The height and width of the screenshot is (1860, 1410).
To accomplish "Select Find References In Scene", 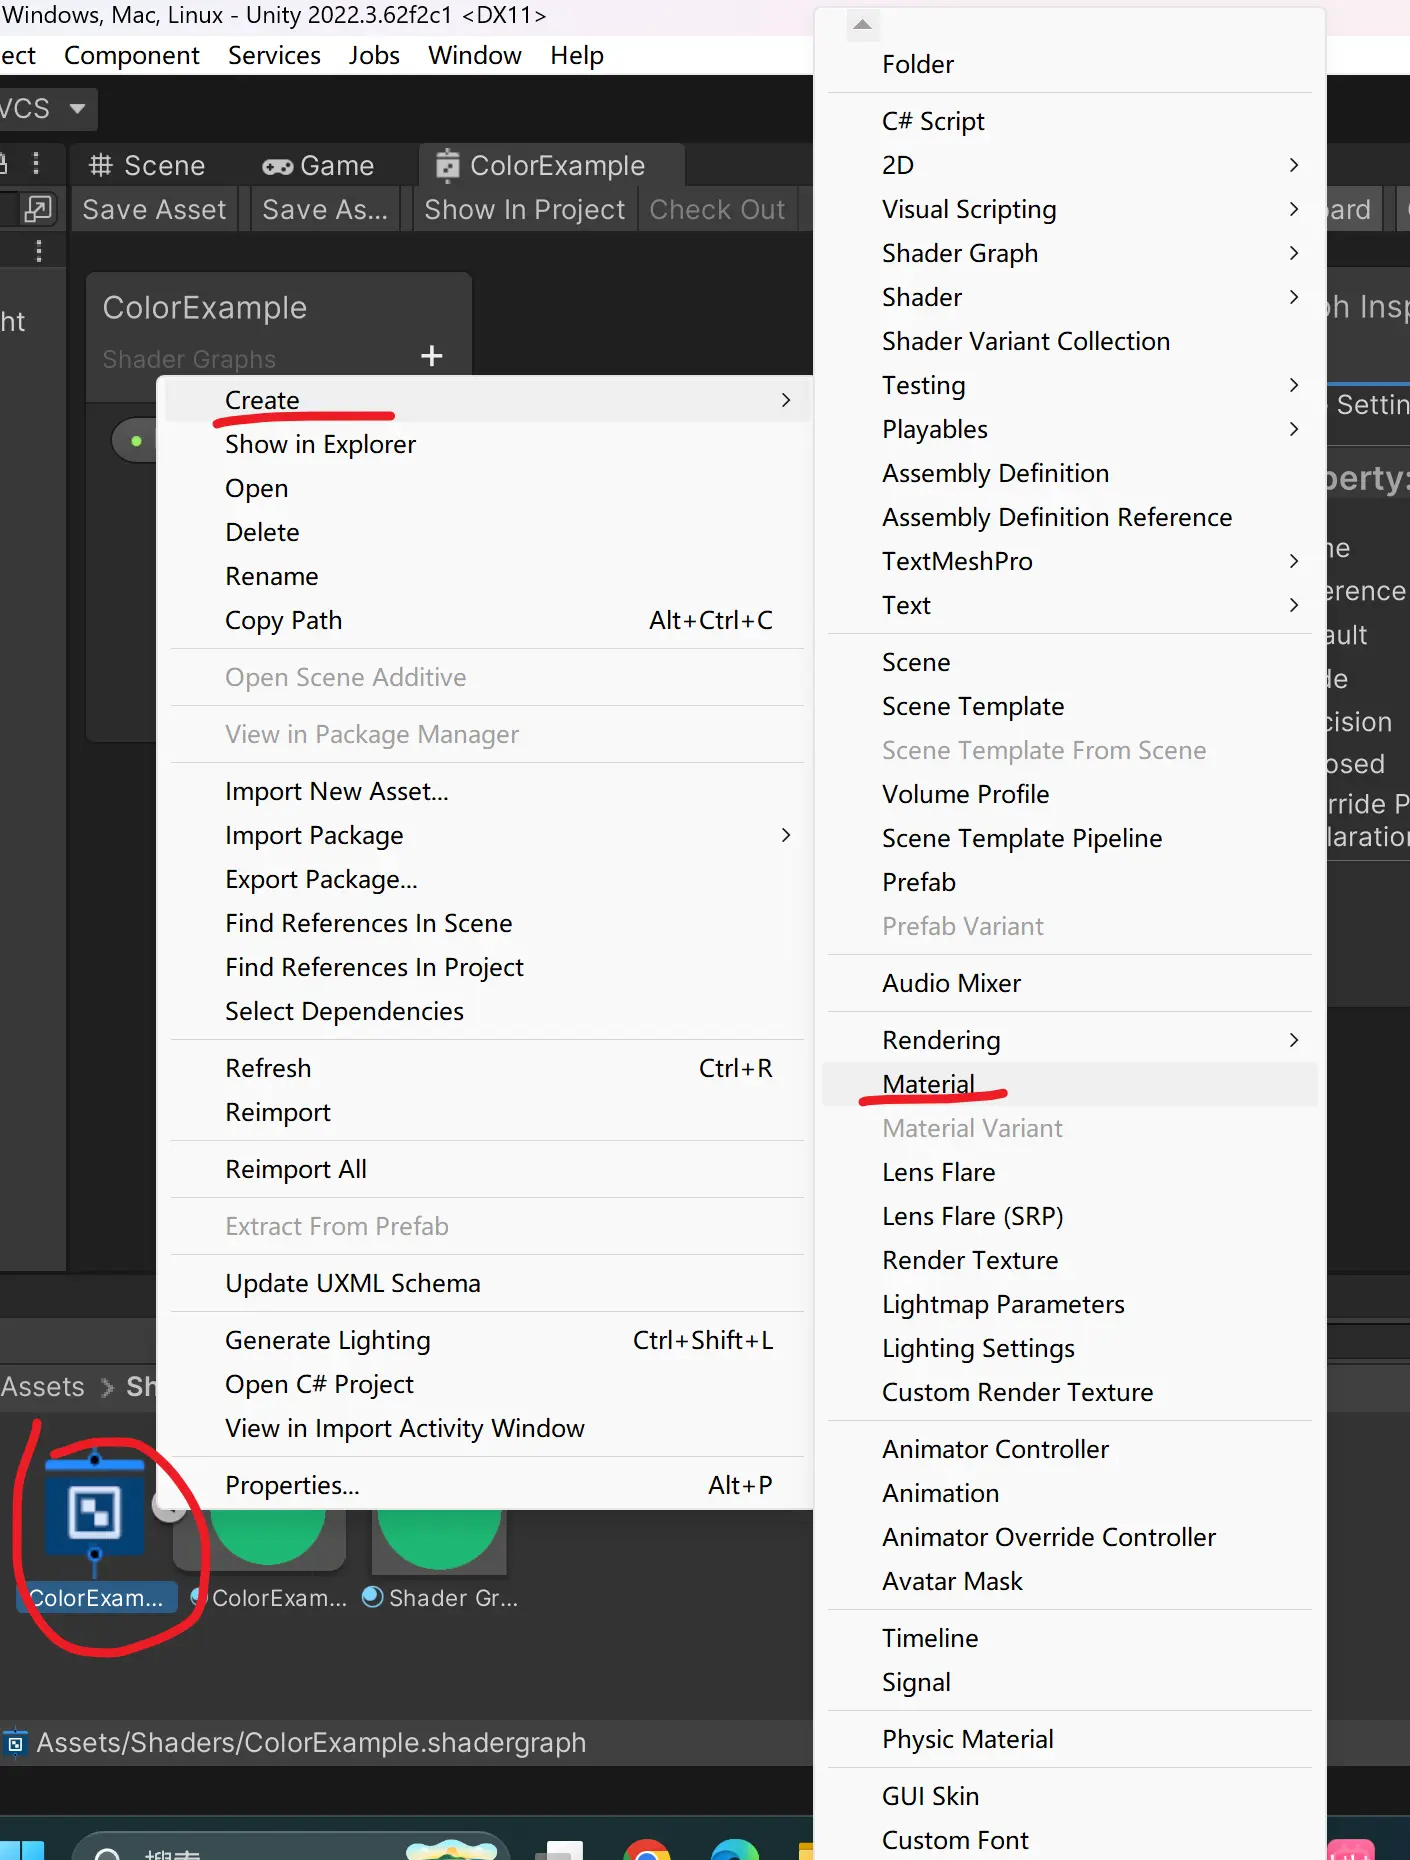I will click(487, 923).
